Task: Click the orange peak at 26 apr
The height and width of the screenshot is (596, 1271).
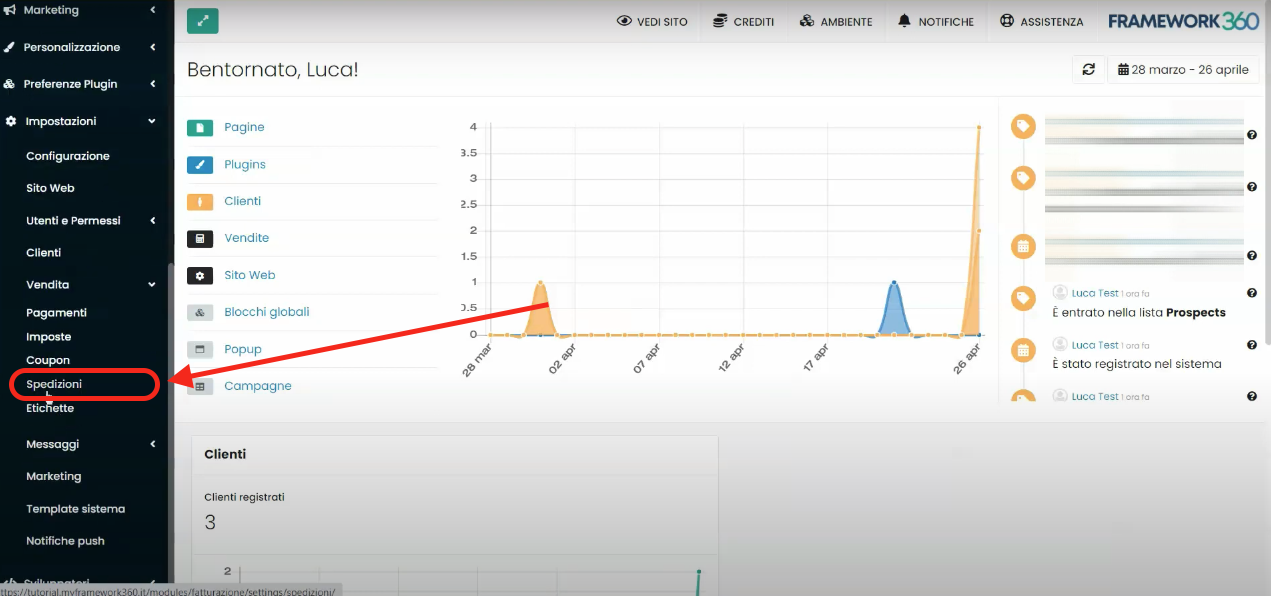Action: 978,128
